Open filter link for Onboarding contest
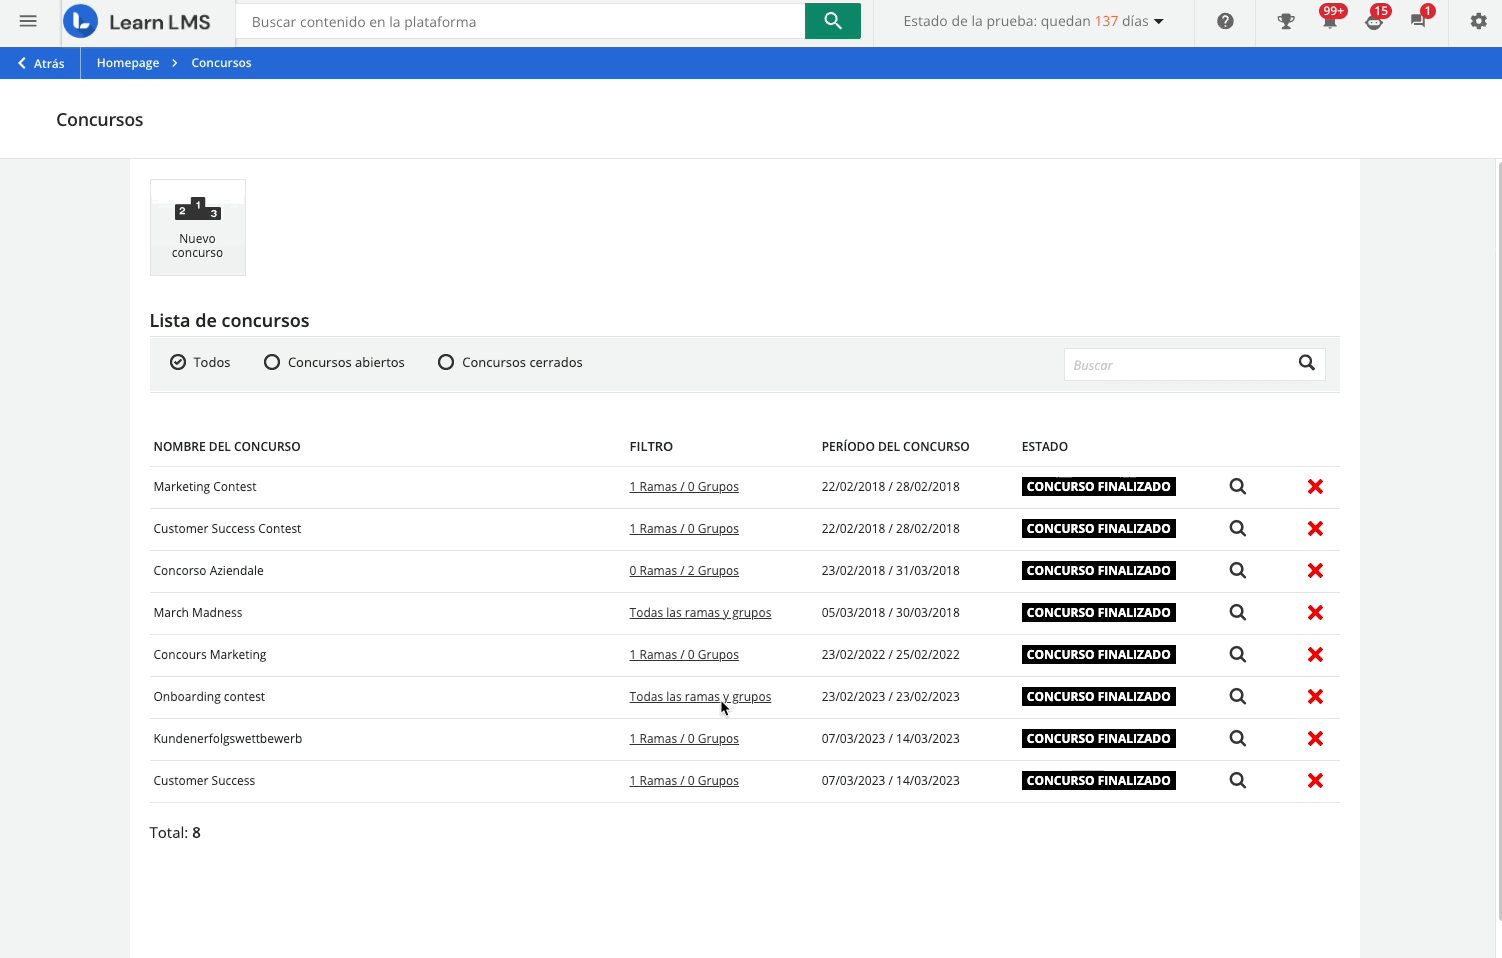The image size is (1502, 958). [x=699, y=697]
